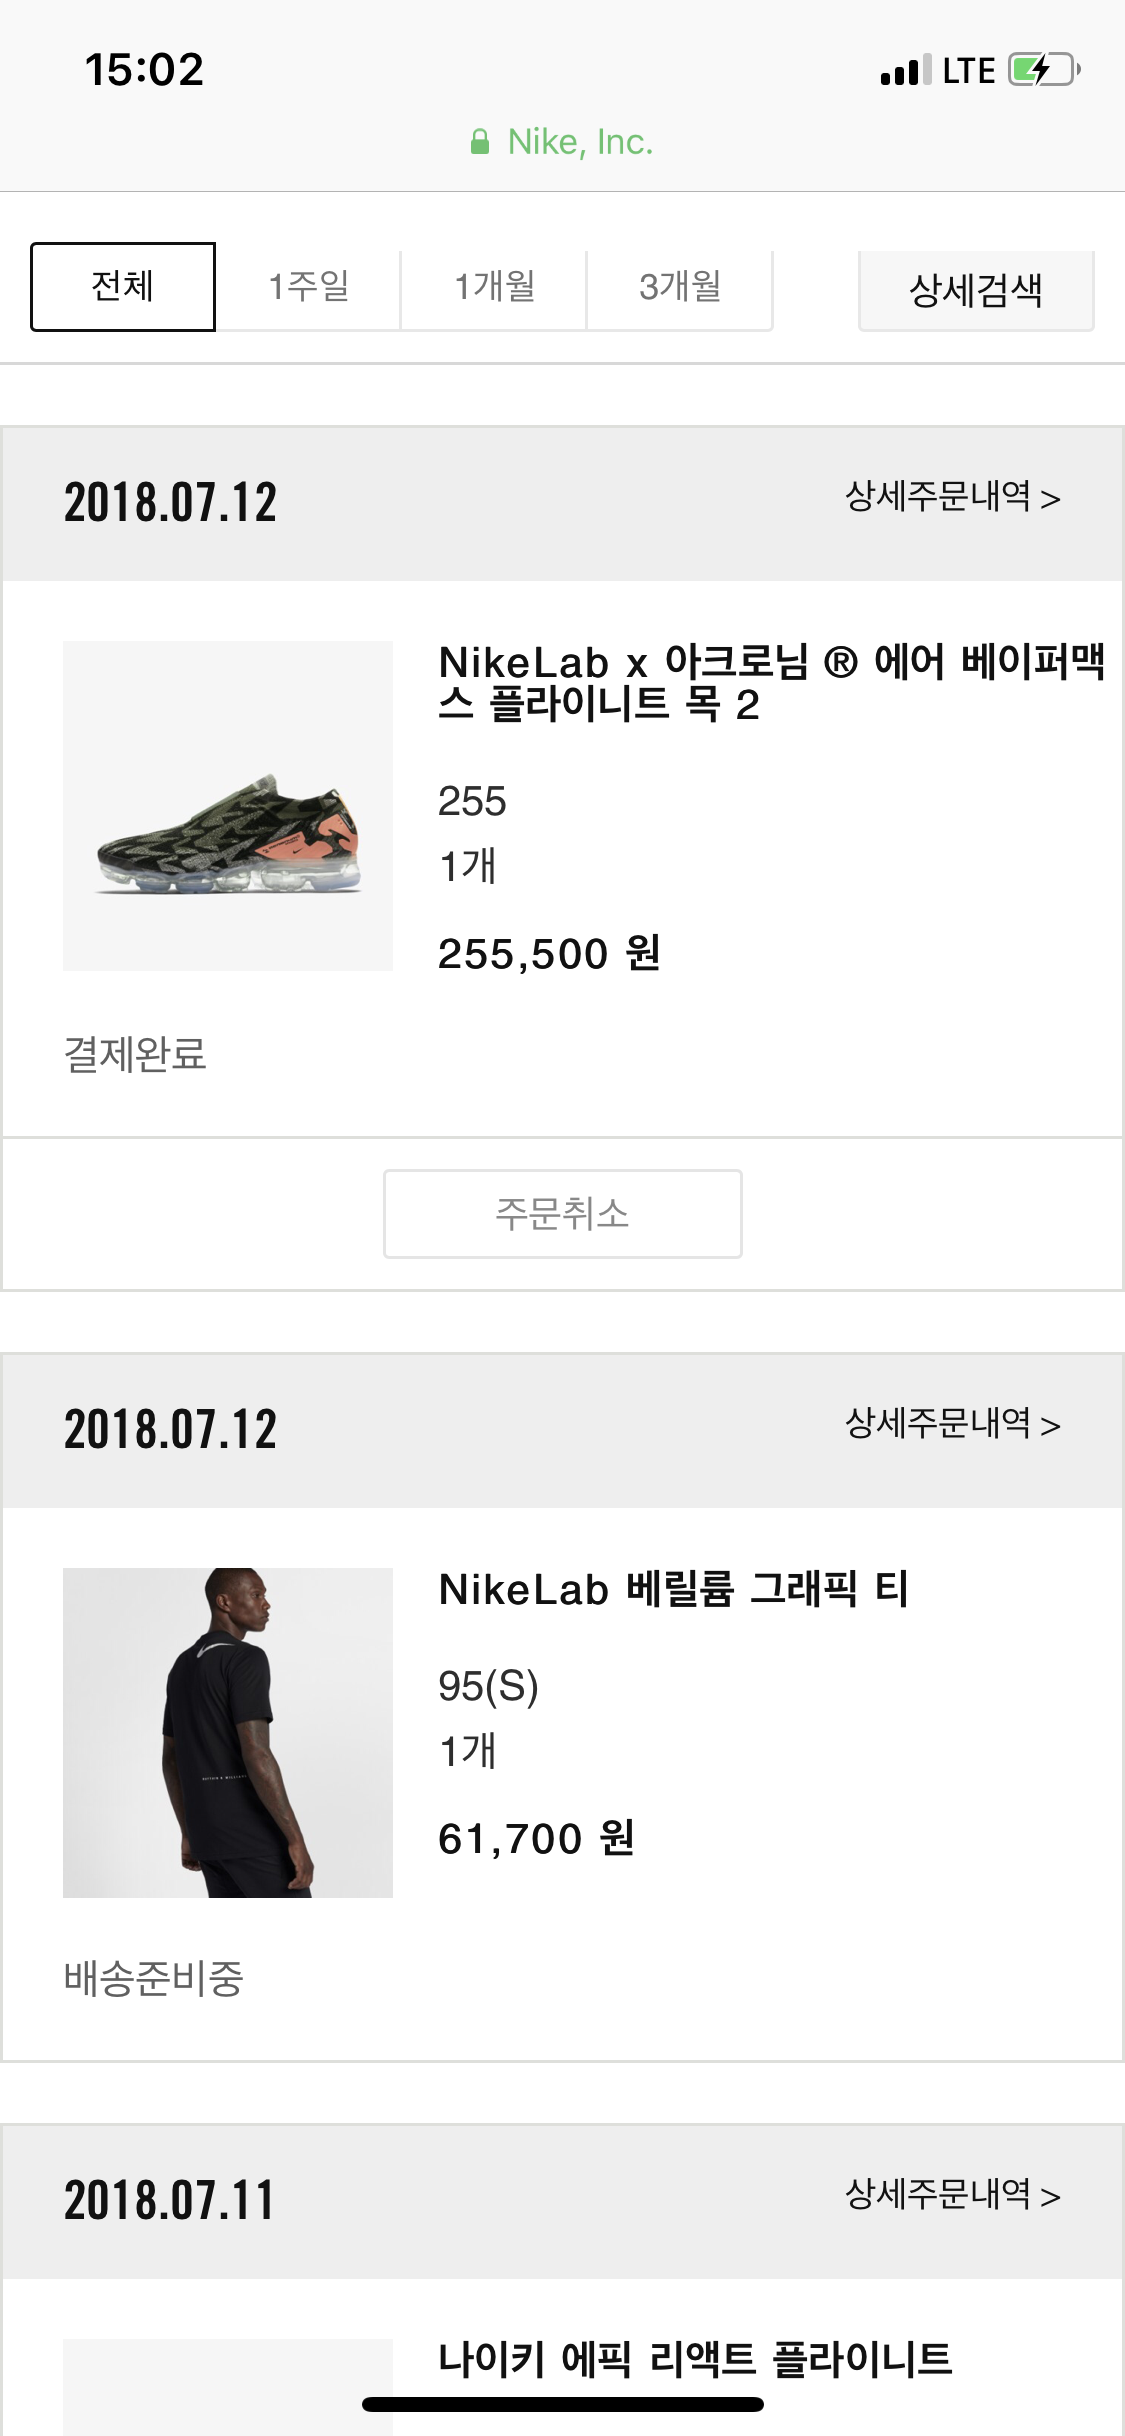Tap the VaporMax Moc 2 shoe thumbnail
1125x2436 pixels.
pos(228,806)
